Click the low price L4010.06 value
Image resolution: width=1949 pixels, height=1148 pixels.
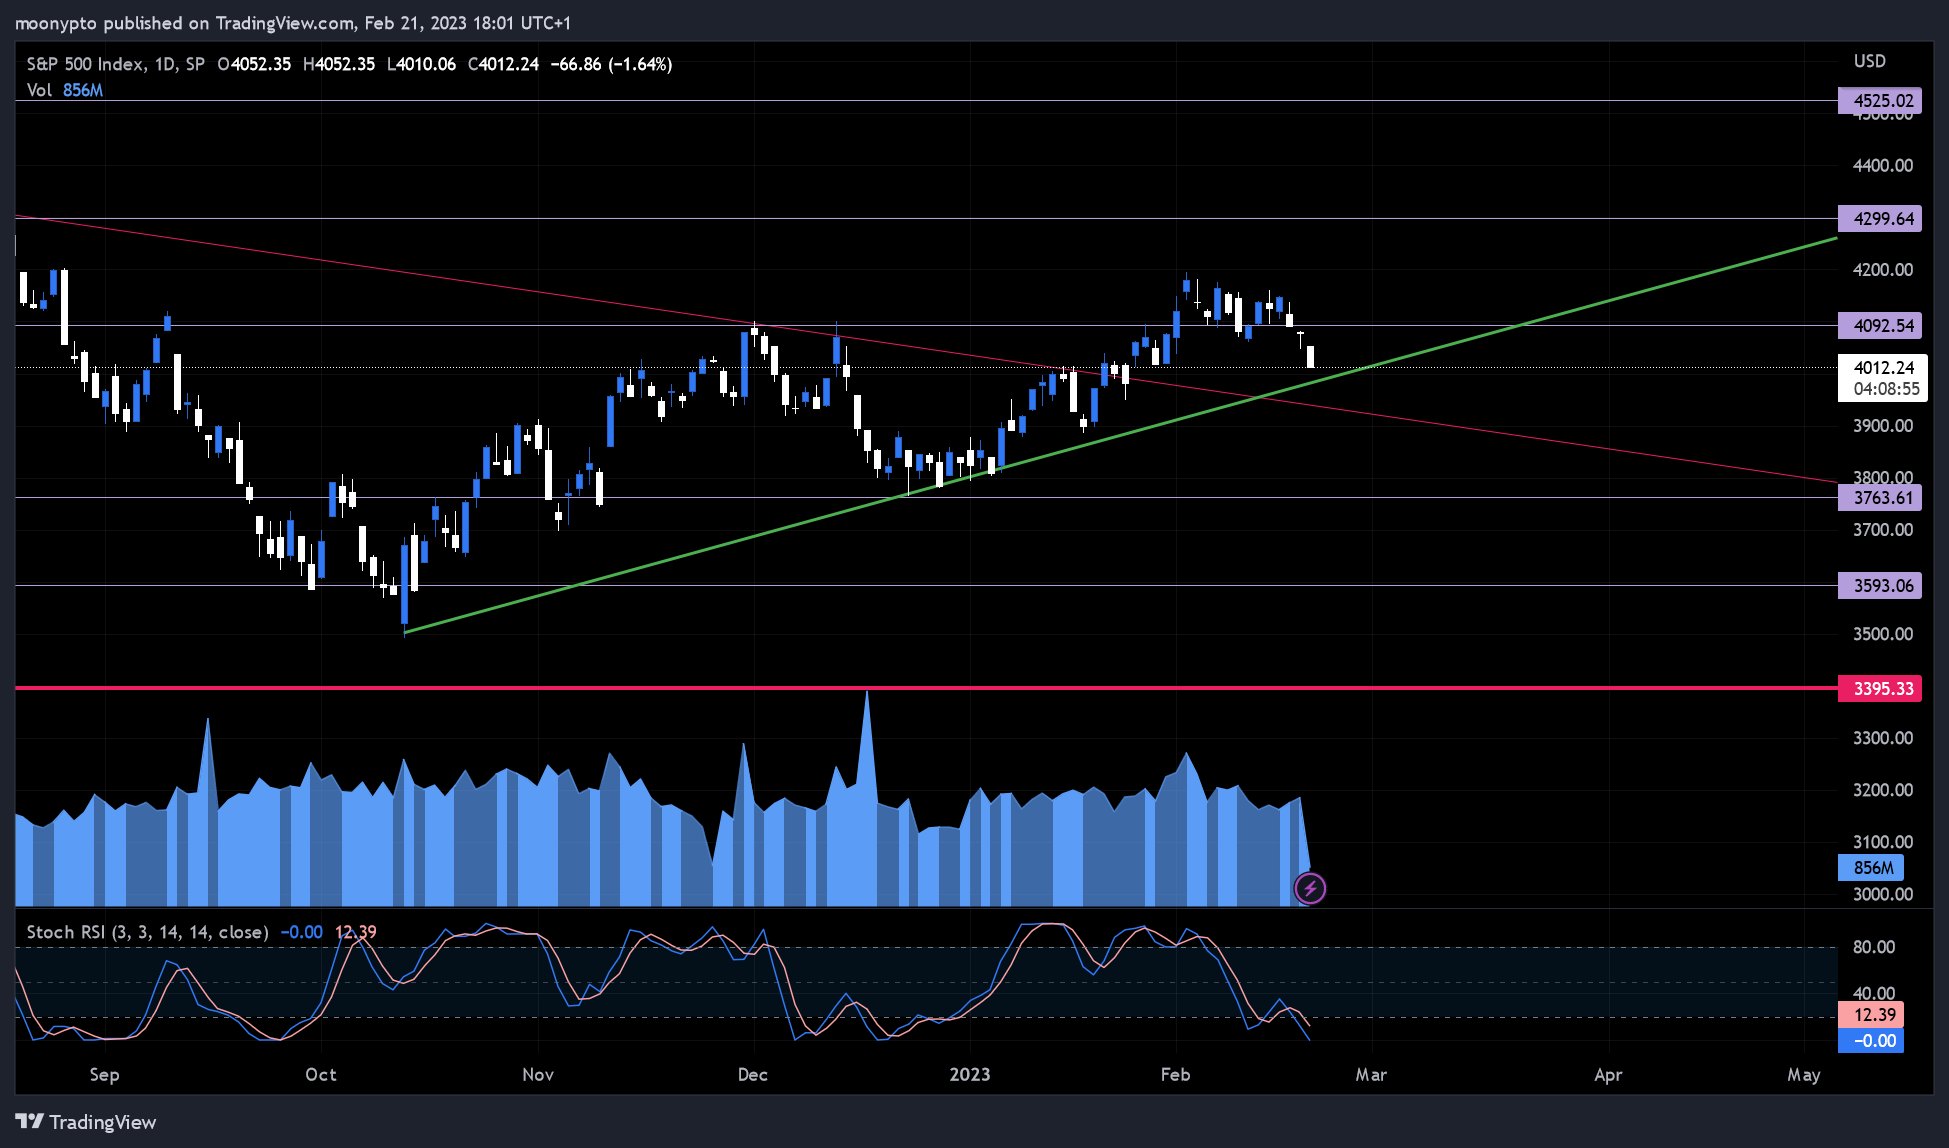click(421, 64)
